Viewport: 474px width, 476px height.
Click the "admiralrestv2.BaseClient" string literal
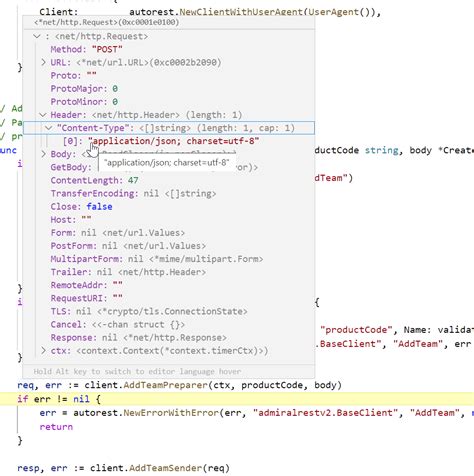[327, 413]
